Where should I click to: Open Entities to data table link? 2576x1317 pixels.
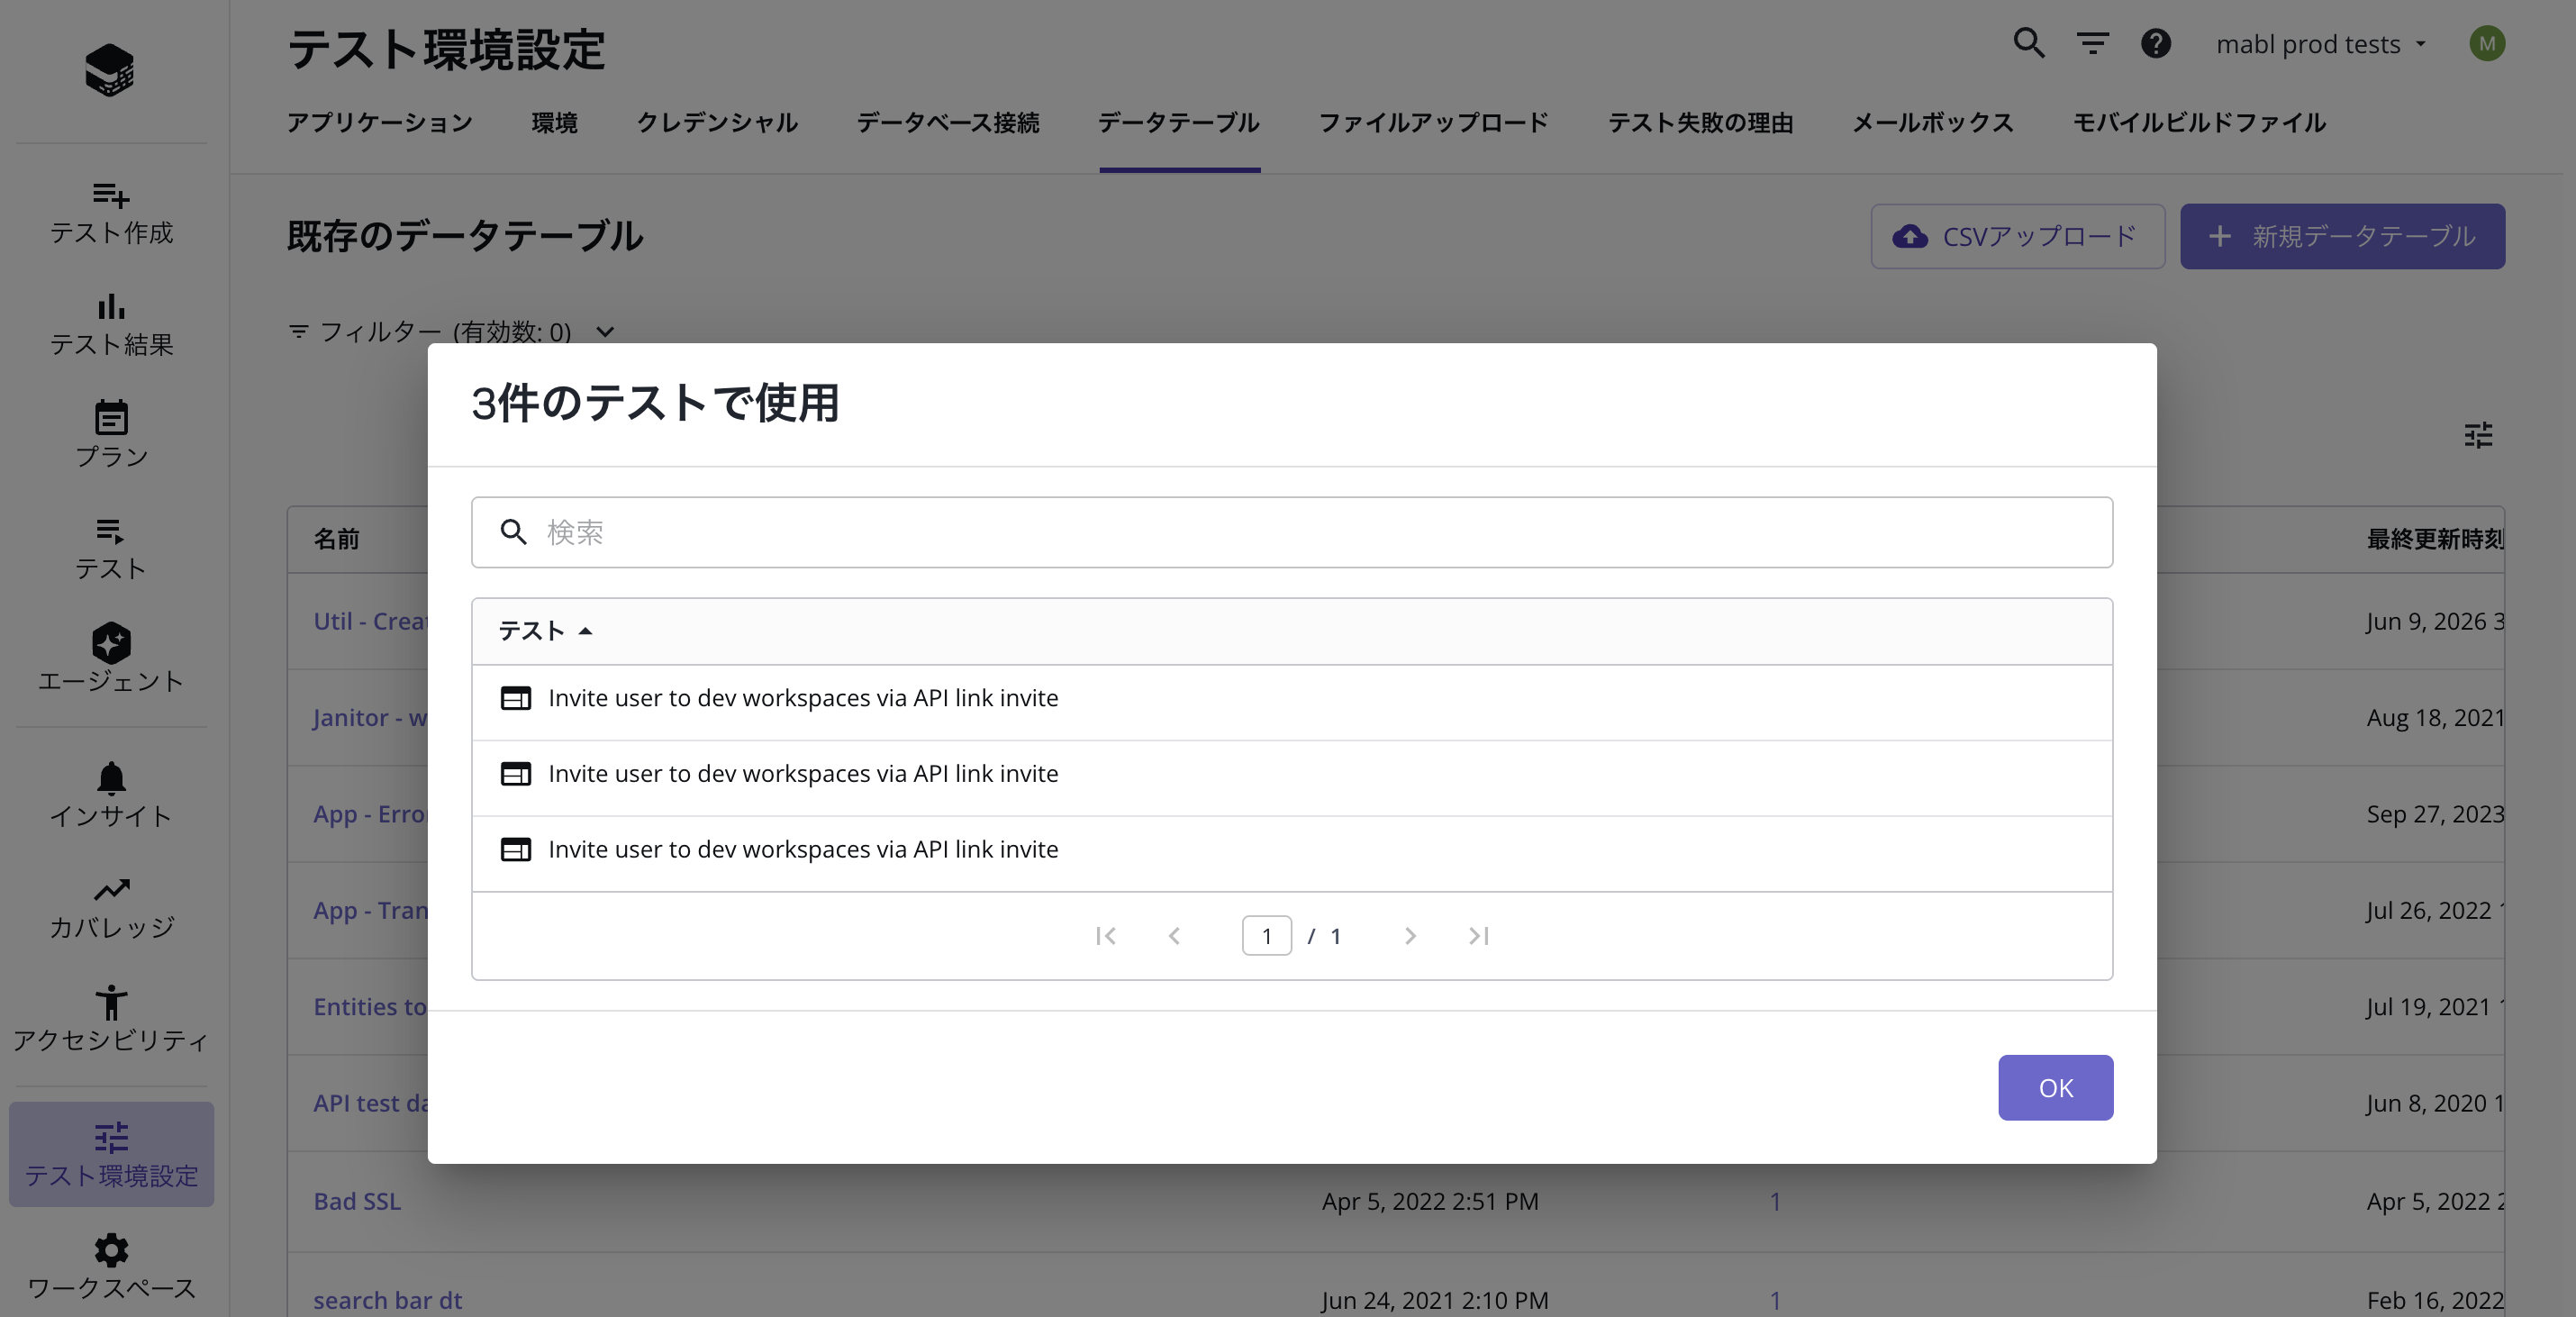coord(371,1007)
